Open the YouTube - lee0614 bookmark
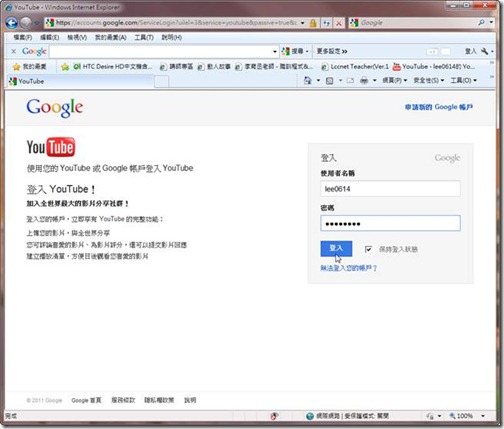The height and width of the screenshot is (429, 504). 434,67
